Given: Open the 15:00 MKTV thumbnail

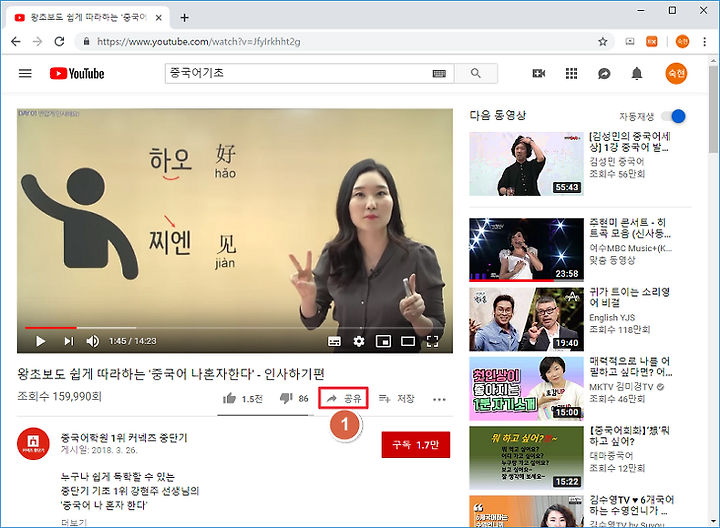Looking at the screenshot, I should (x=526, y=389).
